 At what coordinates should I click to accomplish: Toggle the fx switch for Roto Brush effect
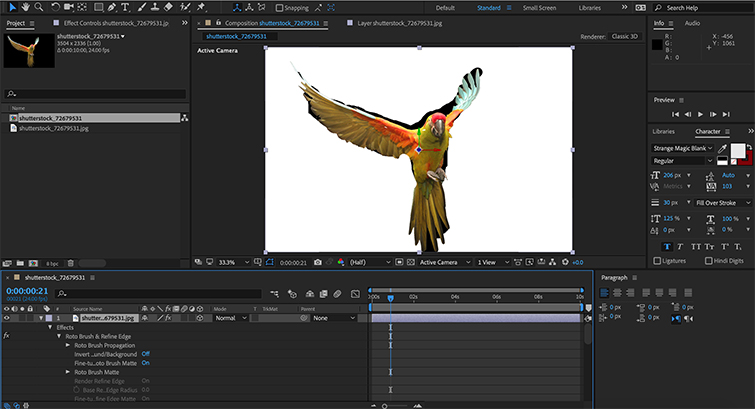(6, 335)
